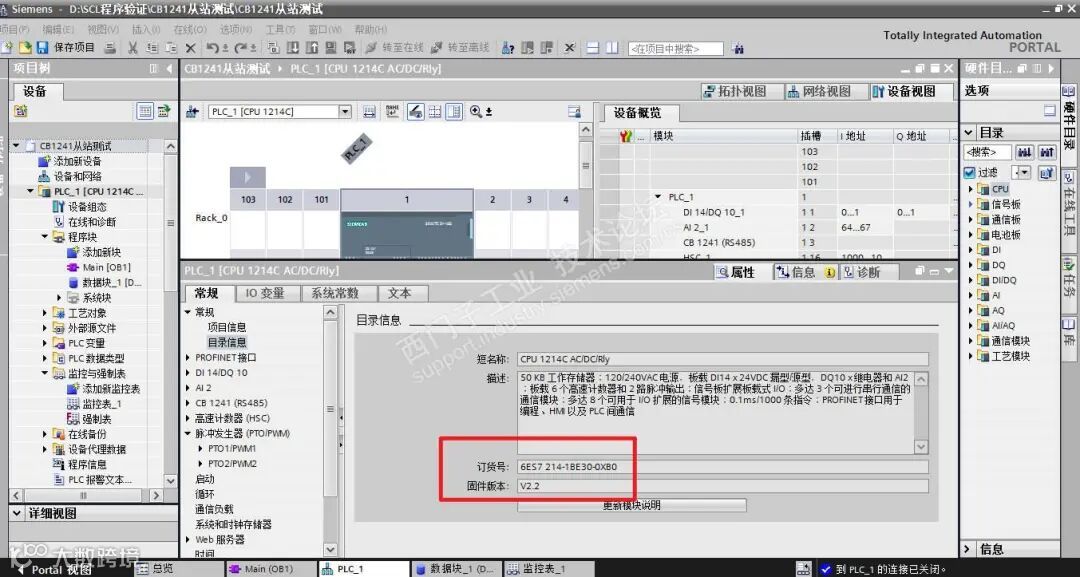This screenshot has width=1080, height=577.
Task: Open the 编辑(E) menu
Action: pos(58,29)
